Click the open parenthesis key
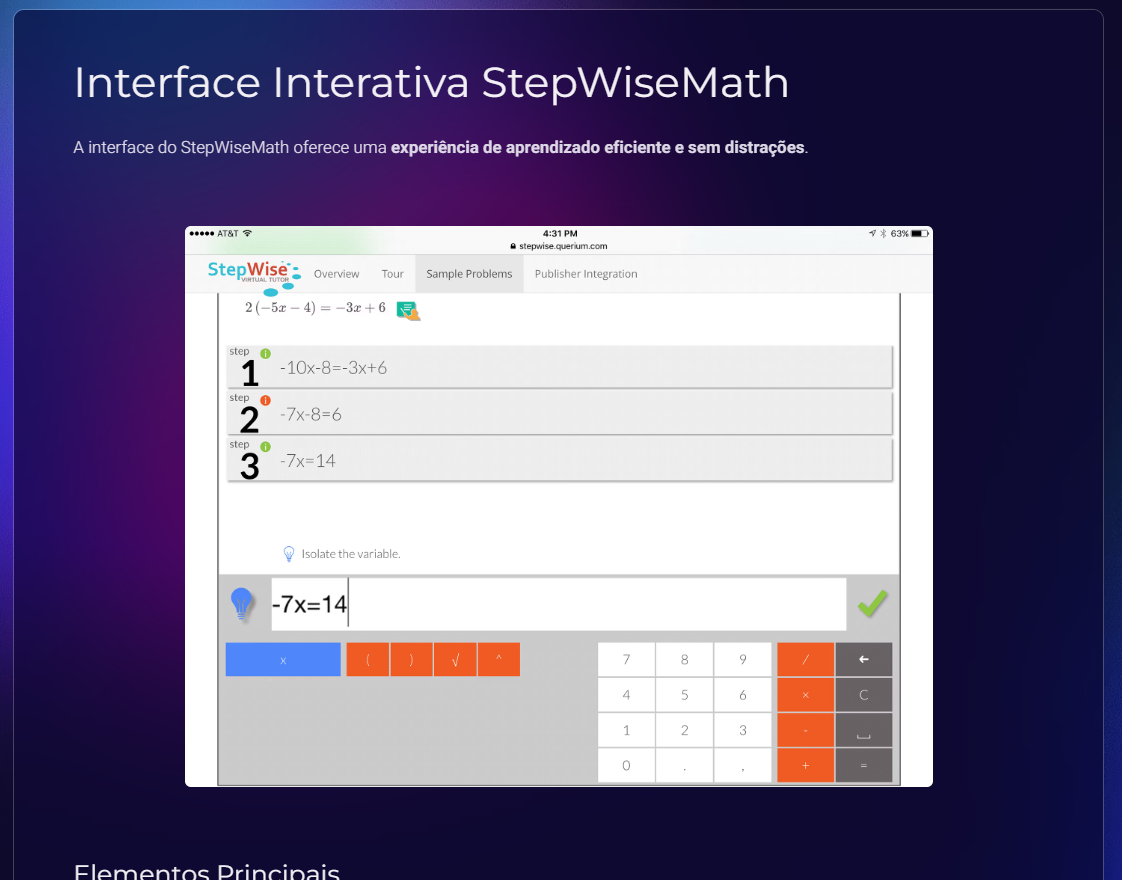Viewport: 1122px width, 880px height. (x=368, y=660)
